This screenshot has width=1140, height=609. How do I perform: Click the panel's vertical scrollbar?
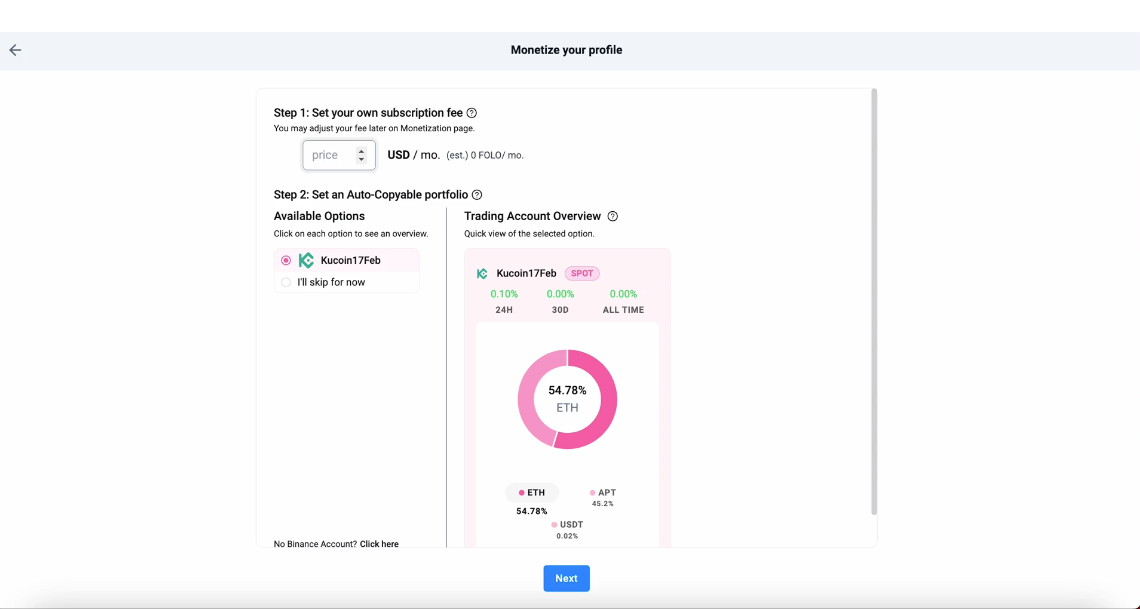pos(874,302)
